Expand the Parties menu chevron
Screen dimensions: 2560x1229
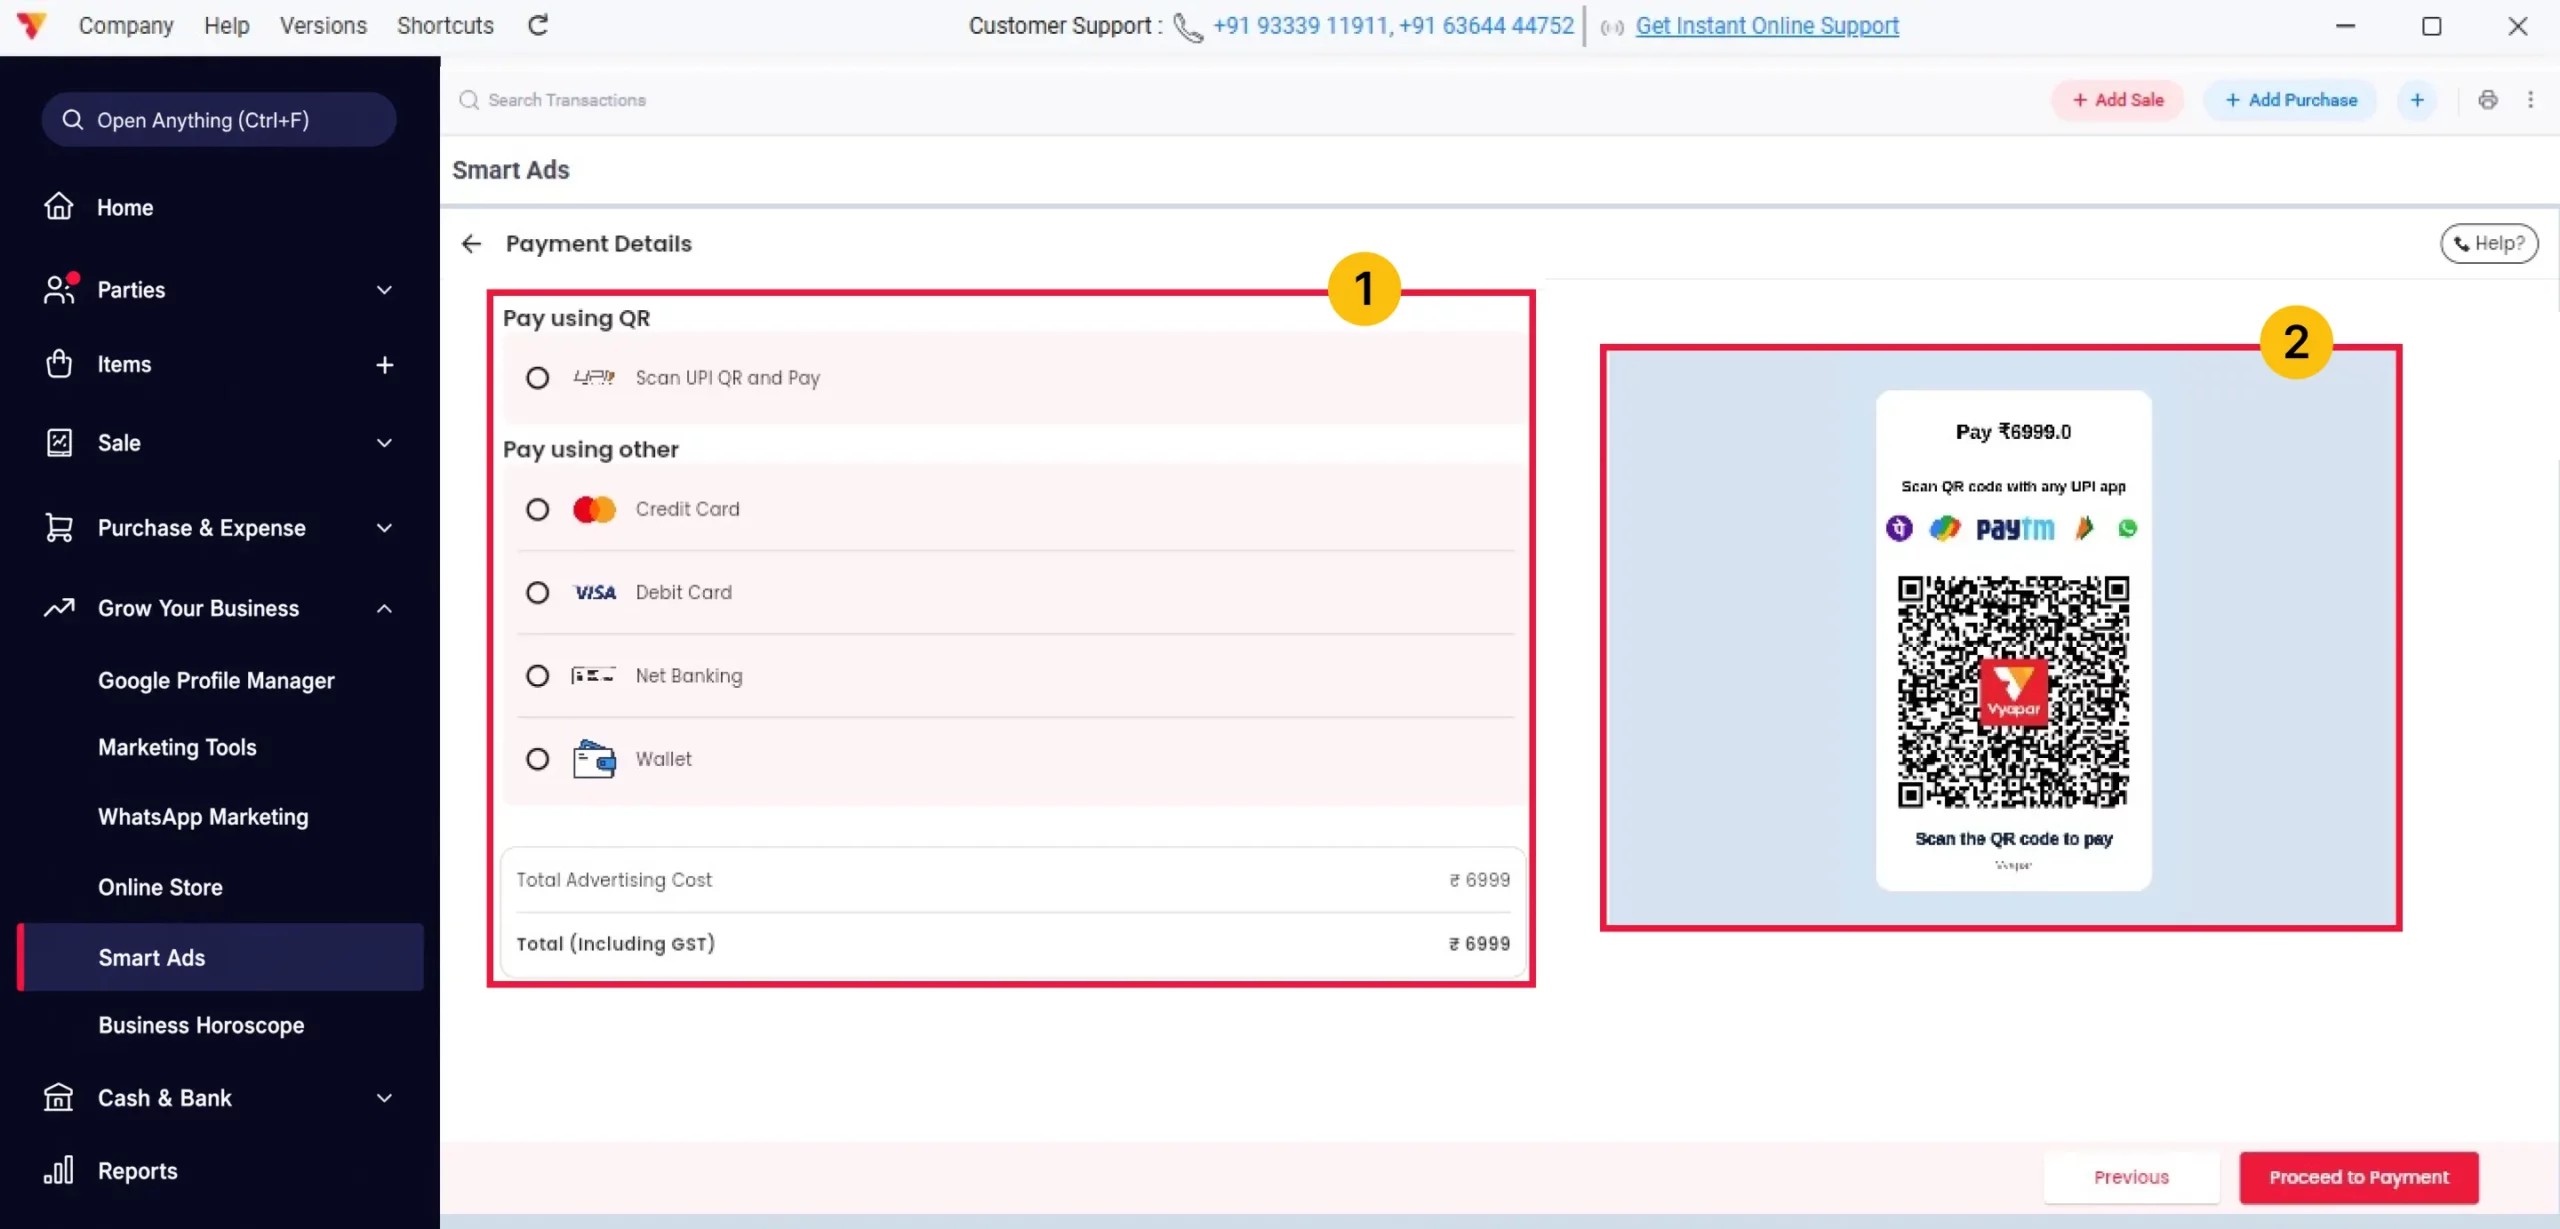[385, 290]
